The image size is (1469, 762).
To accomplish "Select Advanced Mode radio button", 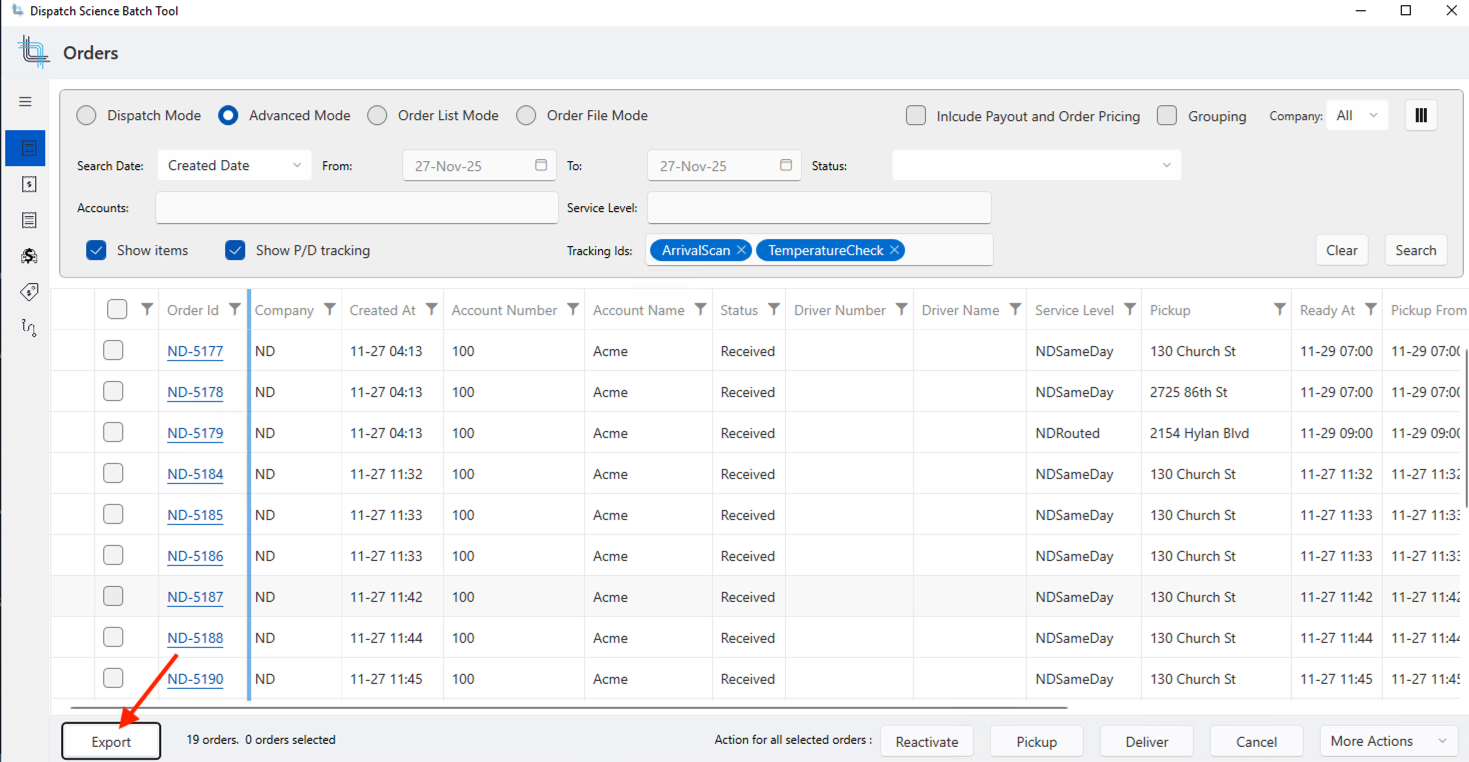I will pos(228,115).
